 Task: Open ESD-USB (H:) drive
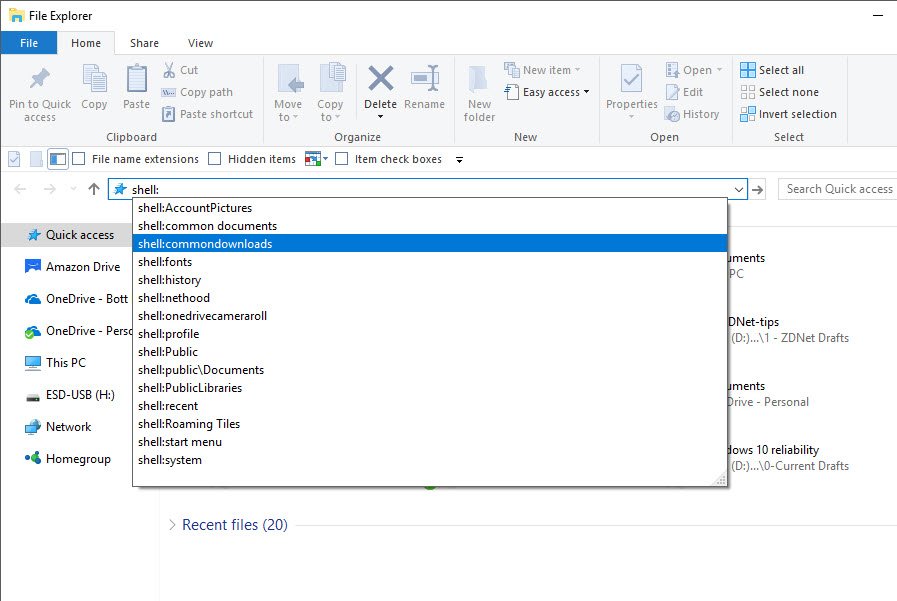68,395
